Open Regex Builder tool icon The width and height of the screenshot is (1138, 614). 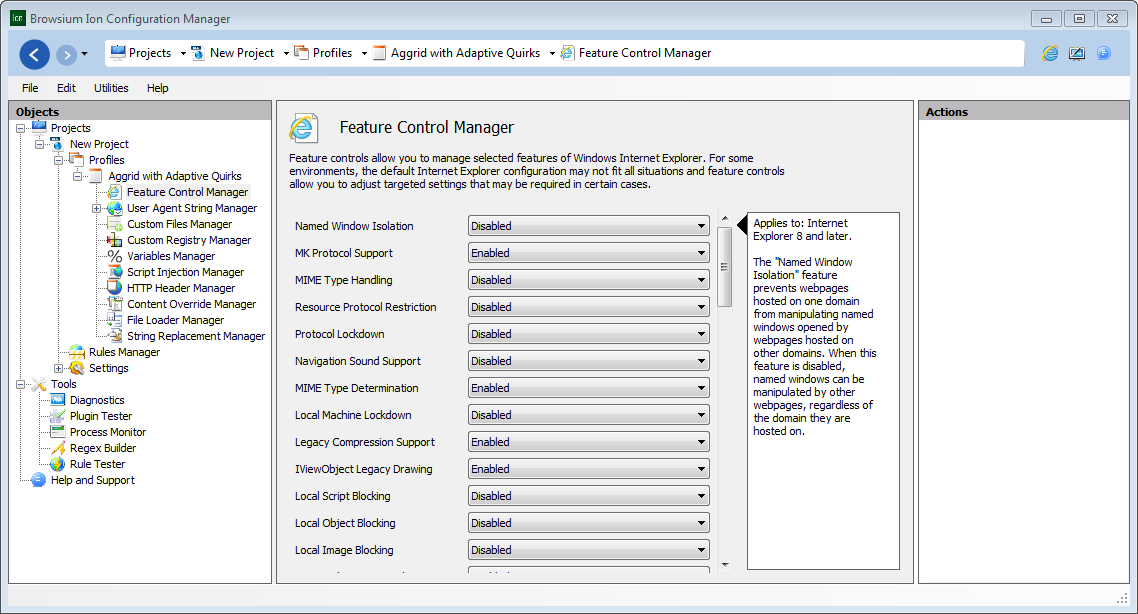[x=58, y=448]
